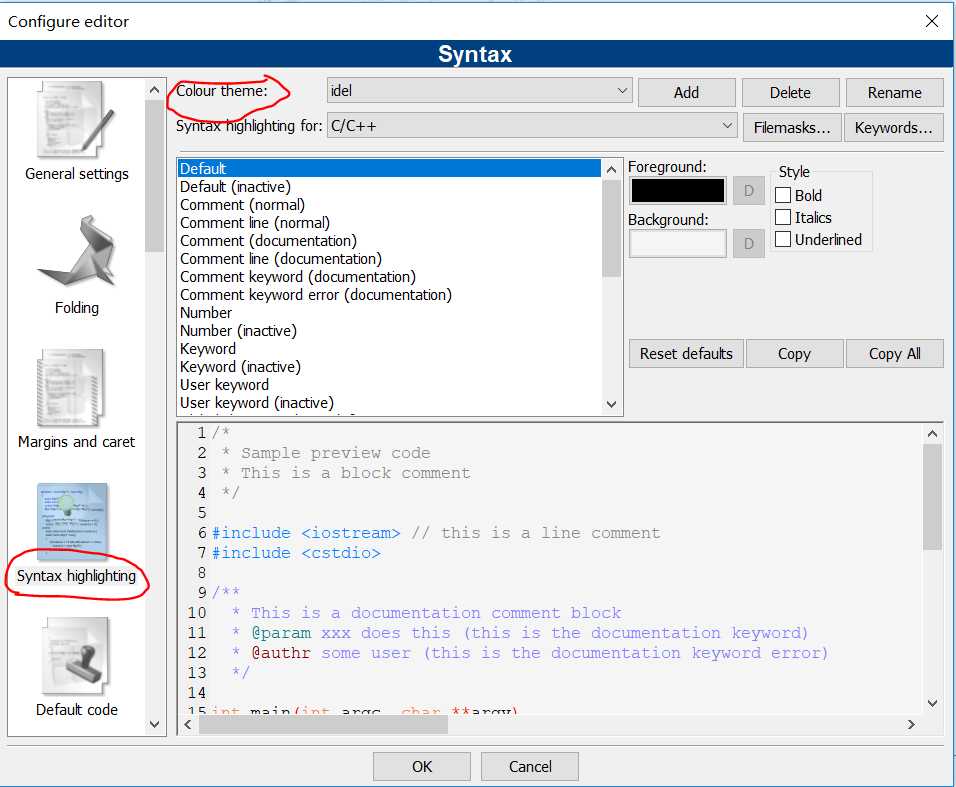Screen dimensions: 956x787
Task: Open the Colour theme dropdown
Action: pos(479,91)
